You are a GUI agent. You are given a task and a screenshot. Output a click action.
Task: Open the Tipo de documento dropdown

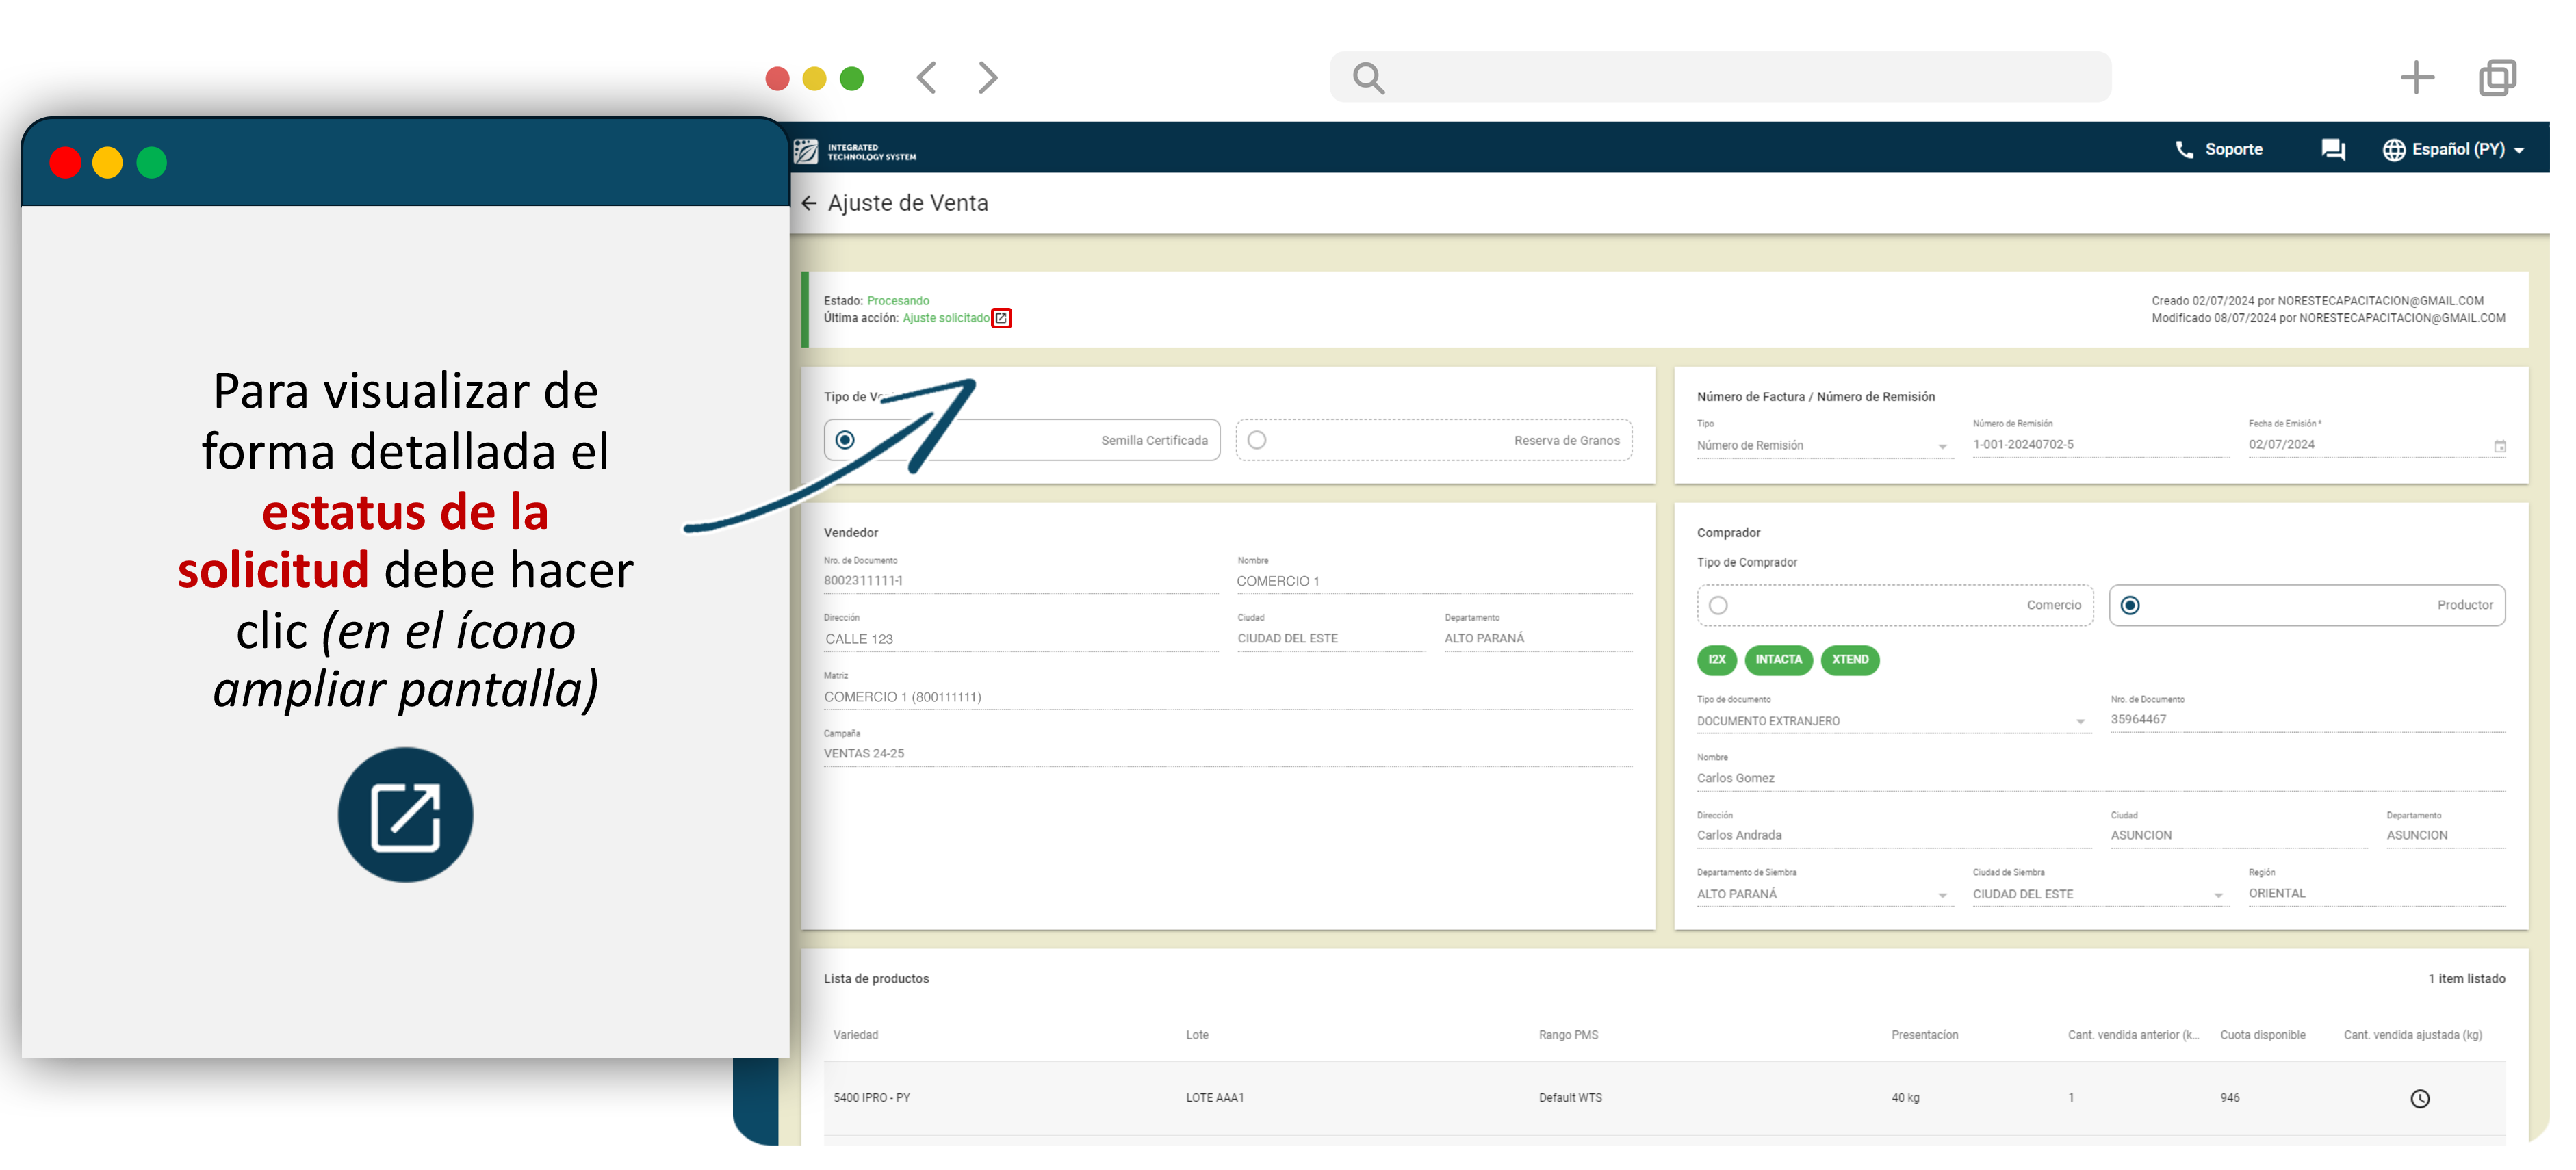click(2080, 722)
